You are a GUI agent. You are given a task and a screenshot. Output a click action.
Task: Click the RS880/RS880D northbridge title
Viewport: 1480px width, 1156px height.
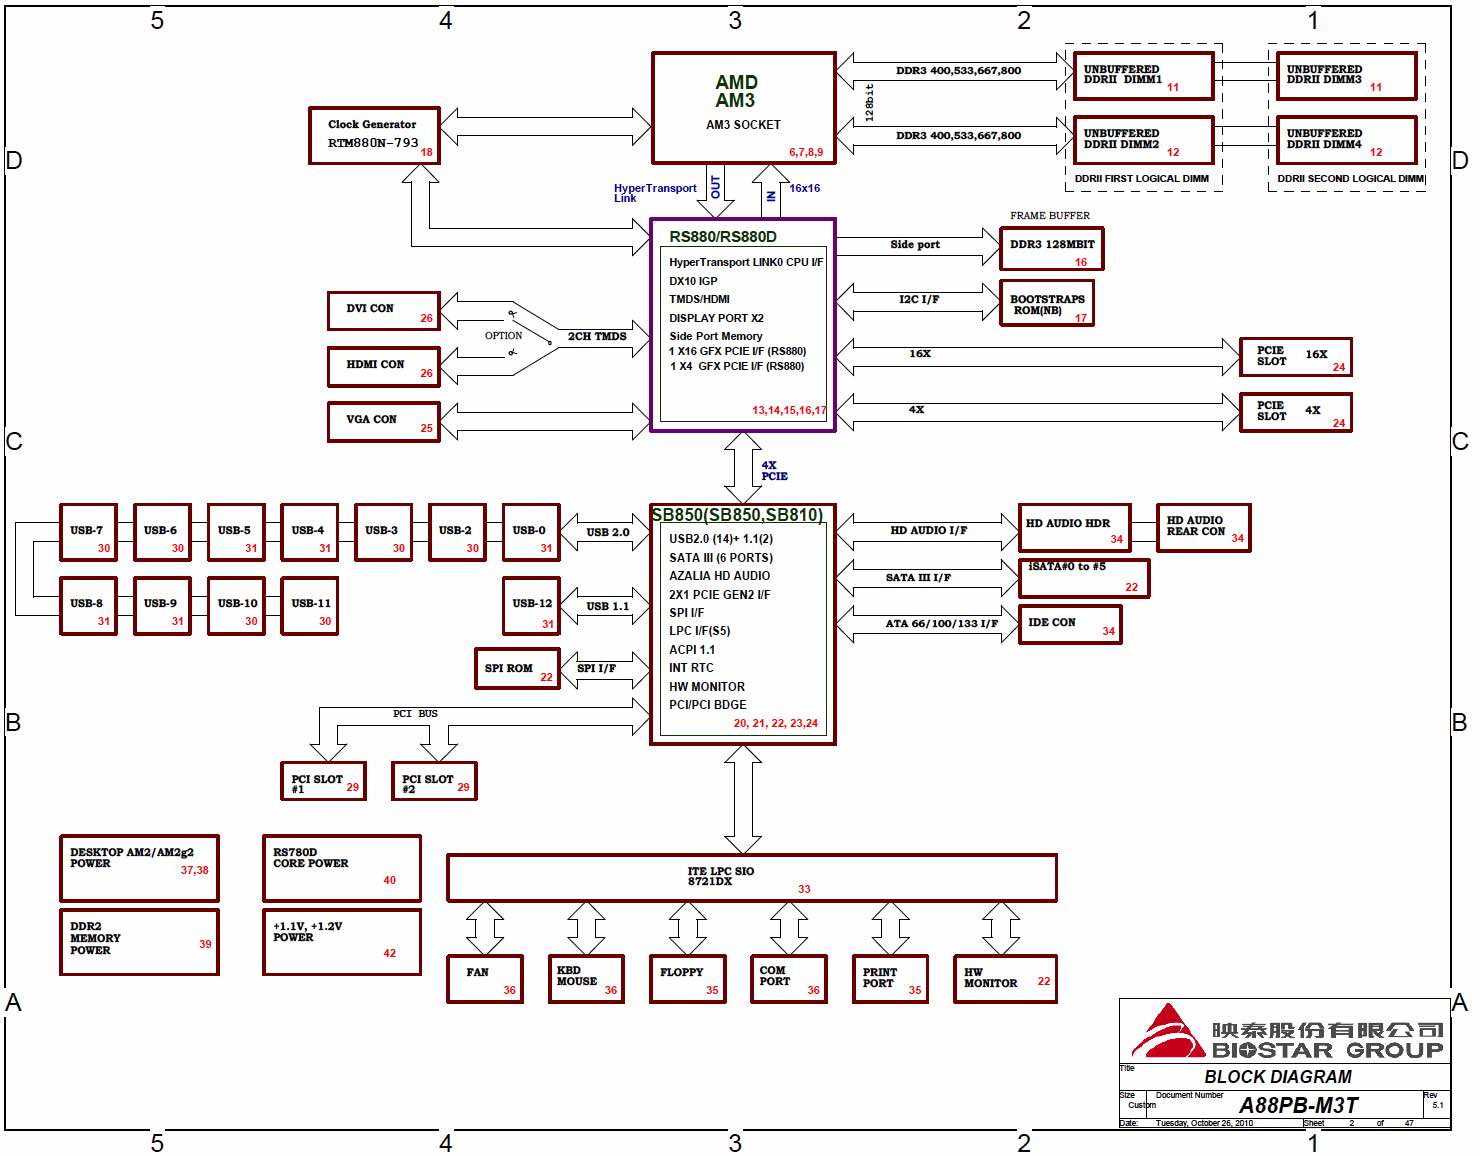point(722,237)
